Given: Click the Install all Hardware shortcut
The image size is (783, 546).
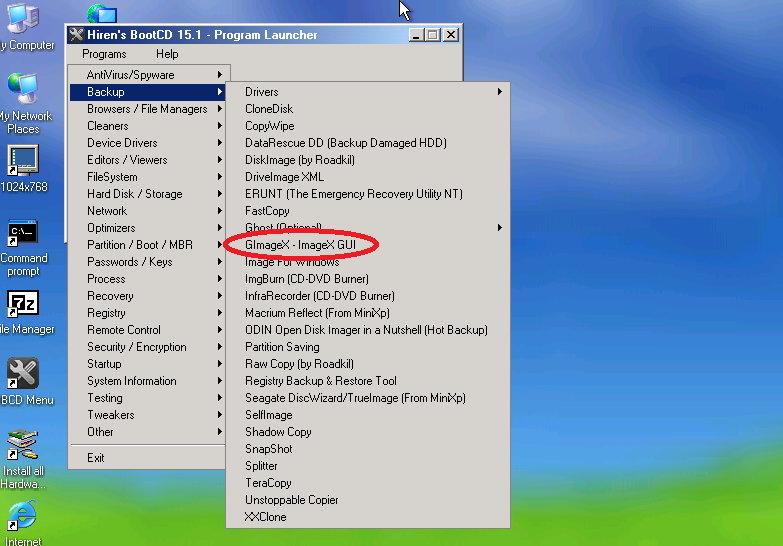Looking at the screenshot, I should (23, 445).
